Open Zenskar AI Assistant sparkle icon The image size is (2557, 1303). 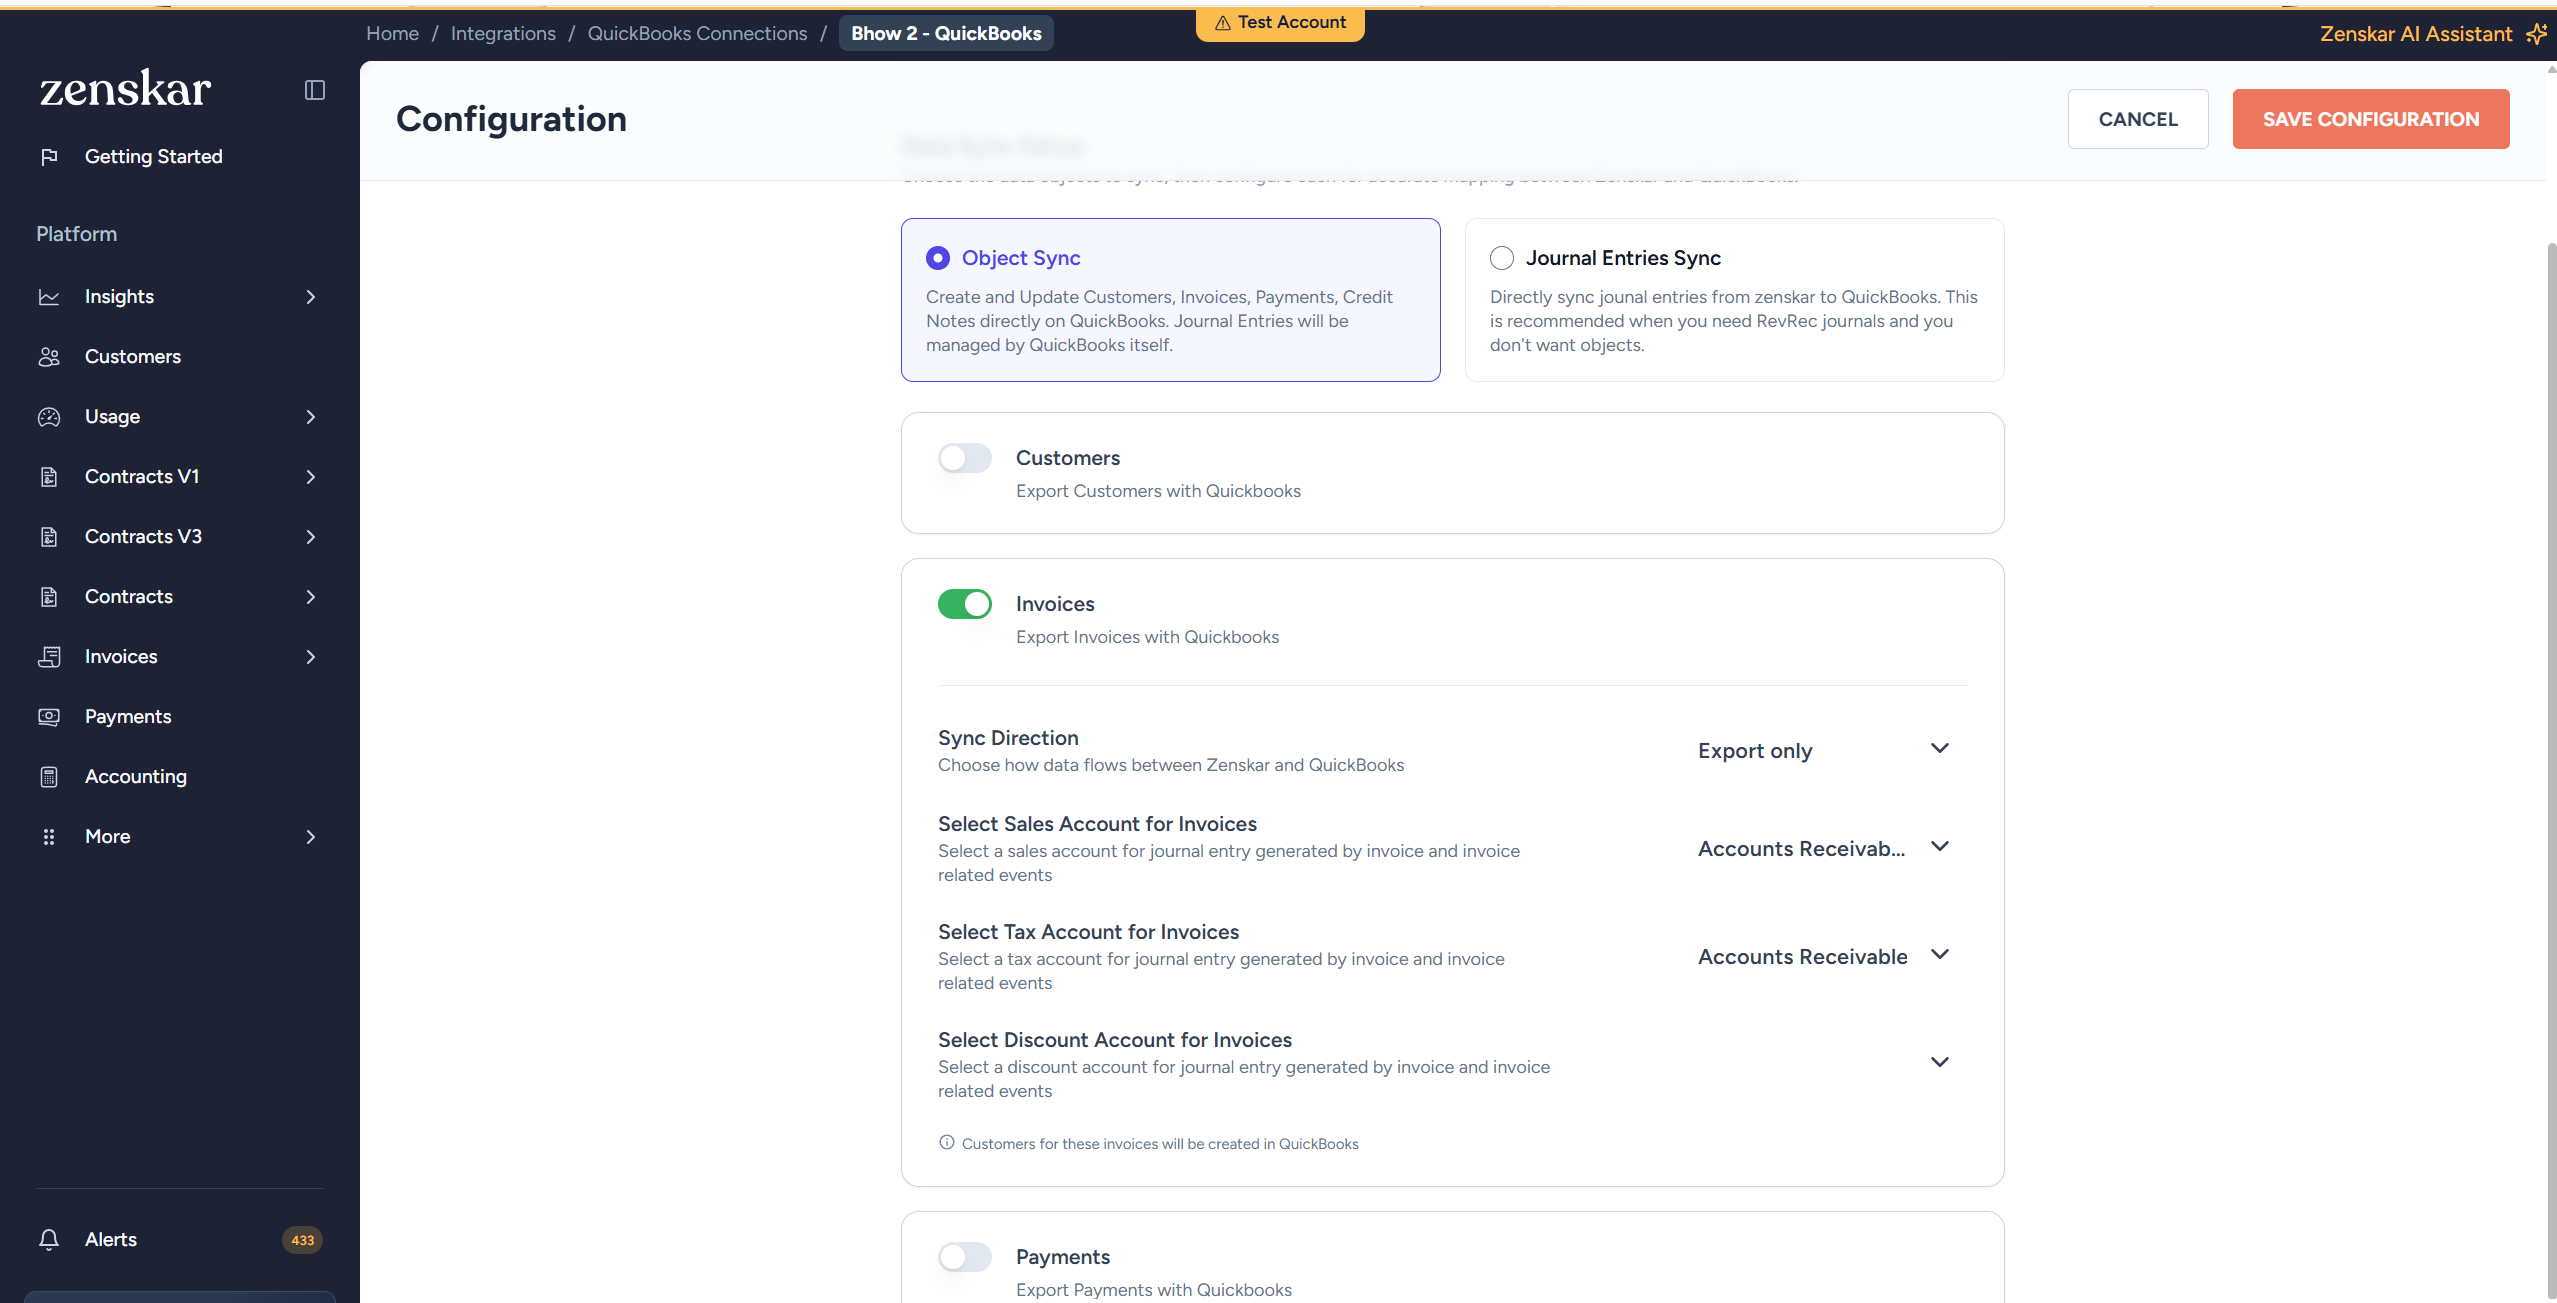click(x=2535, y=34)
